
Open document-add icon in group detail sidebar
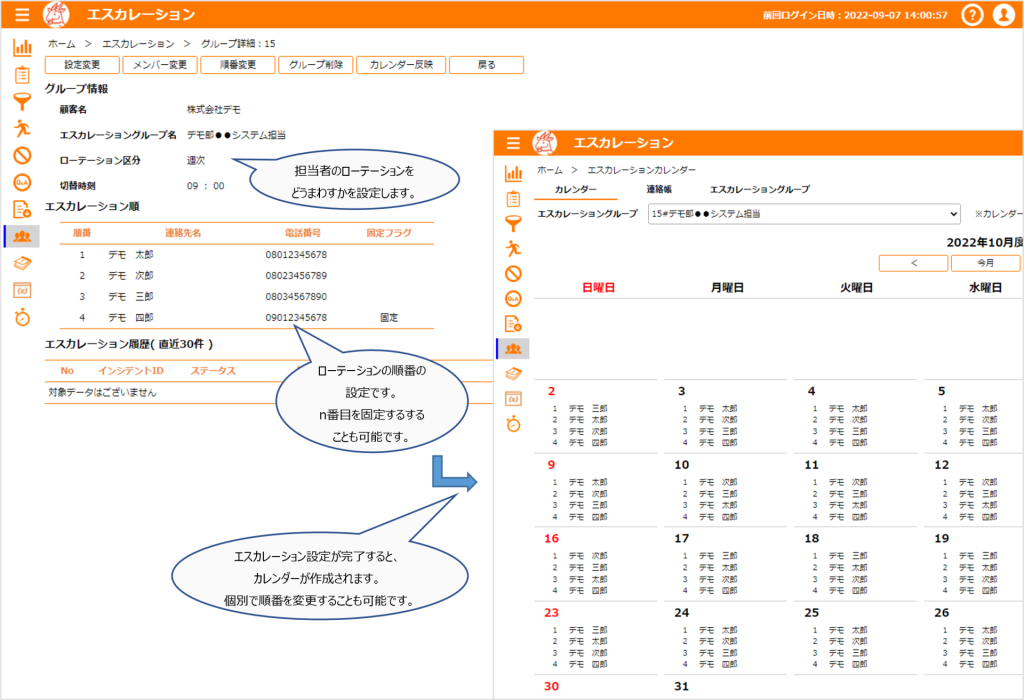(x=22, y=209)
